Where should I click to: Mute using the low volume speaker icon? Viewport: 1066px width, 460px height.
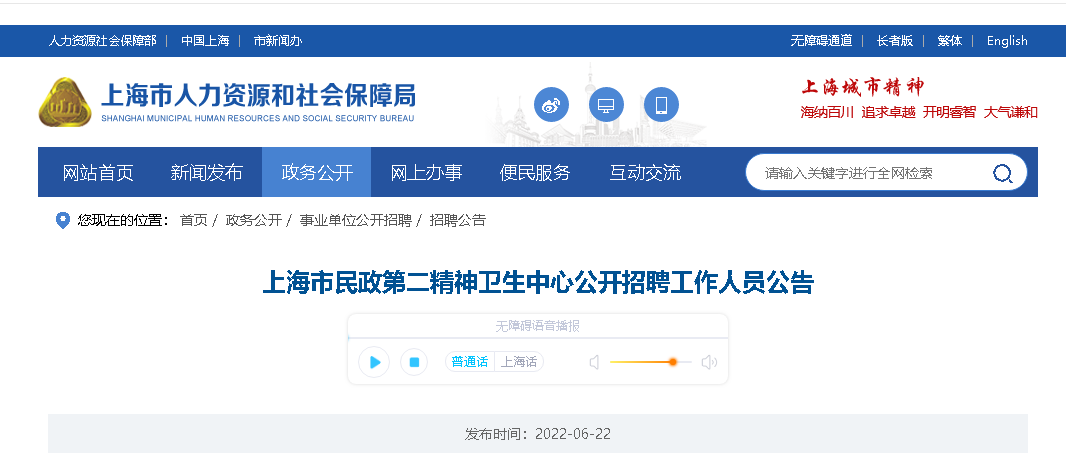coord(594,362)
